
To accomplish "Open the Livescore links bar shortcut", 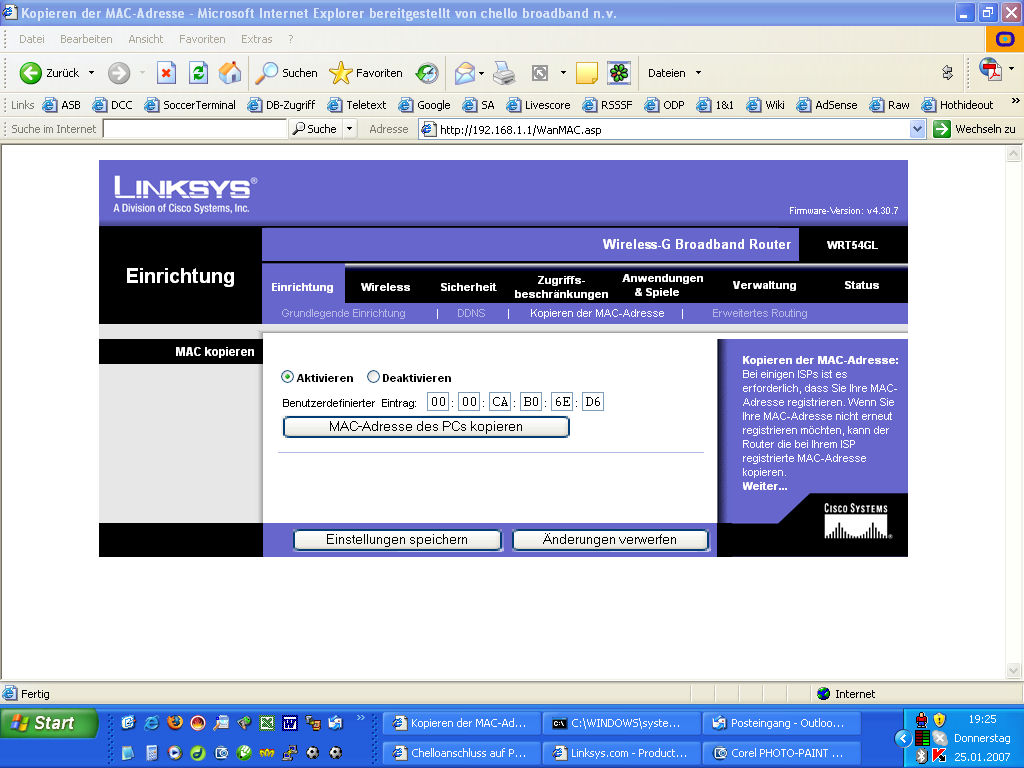I will [538, 105].
